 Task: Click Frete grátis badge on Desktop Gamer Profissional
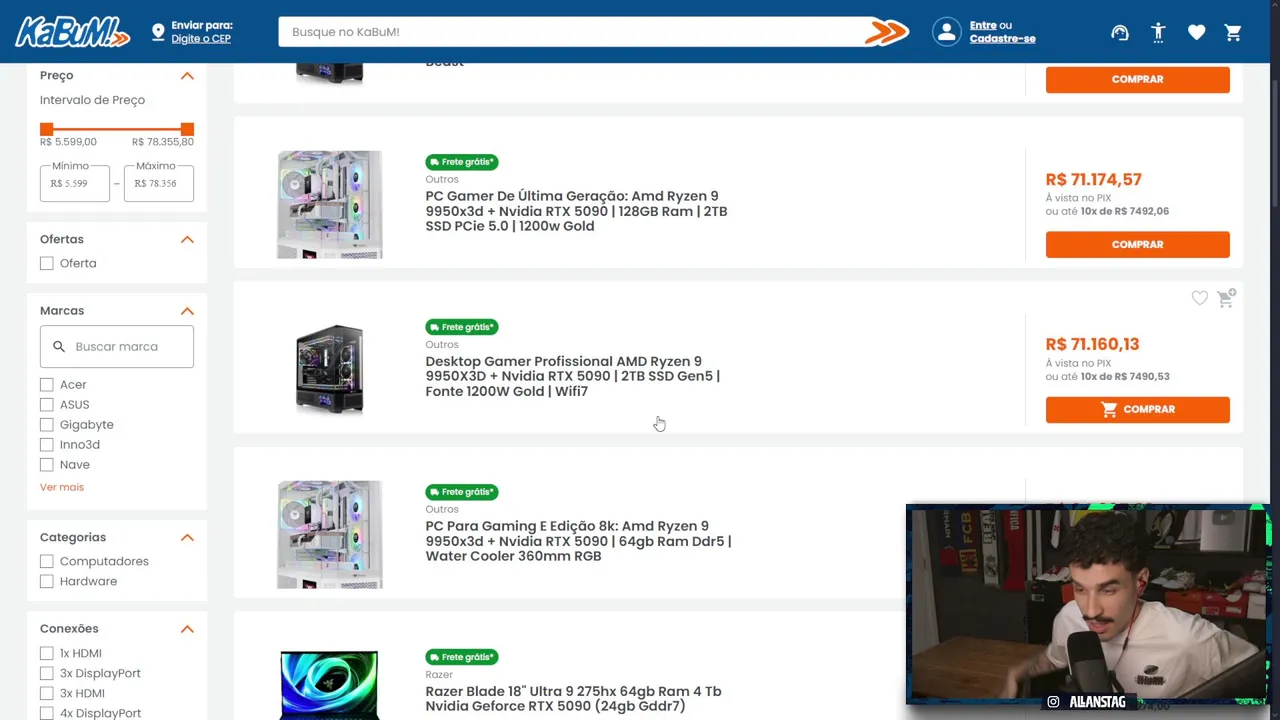[462, 327]
